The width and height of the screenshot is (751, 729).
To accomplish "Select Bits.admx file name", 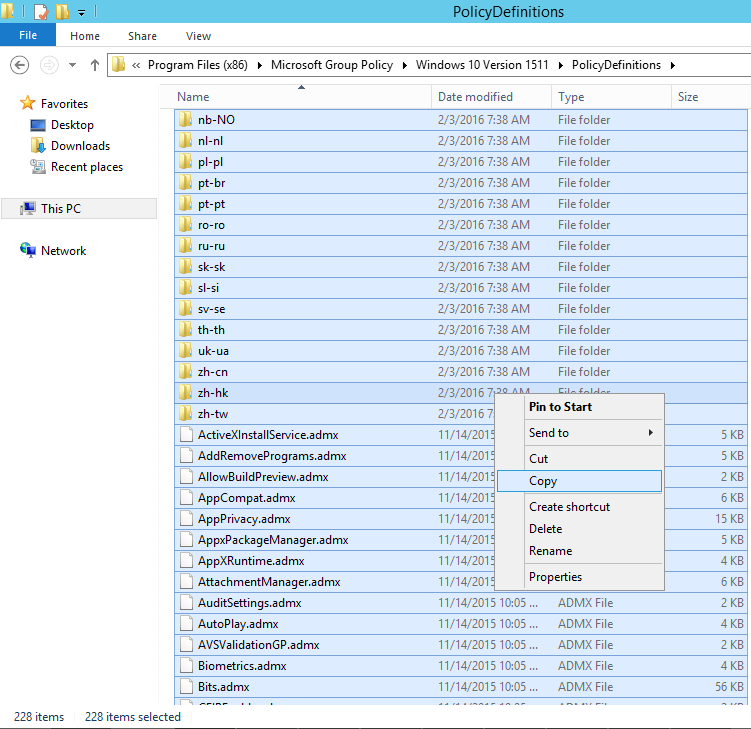I will (224, 687).
